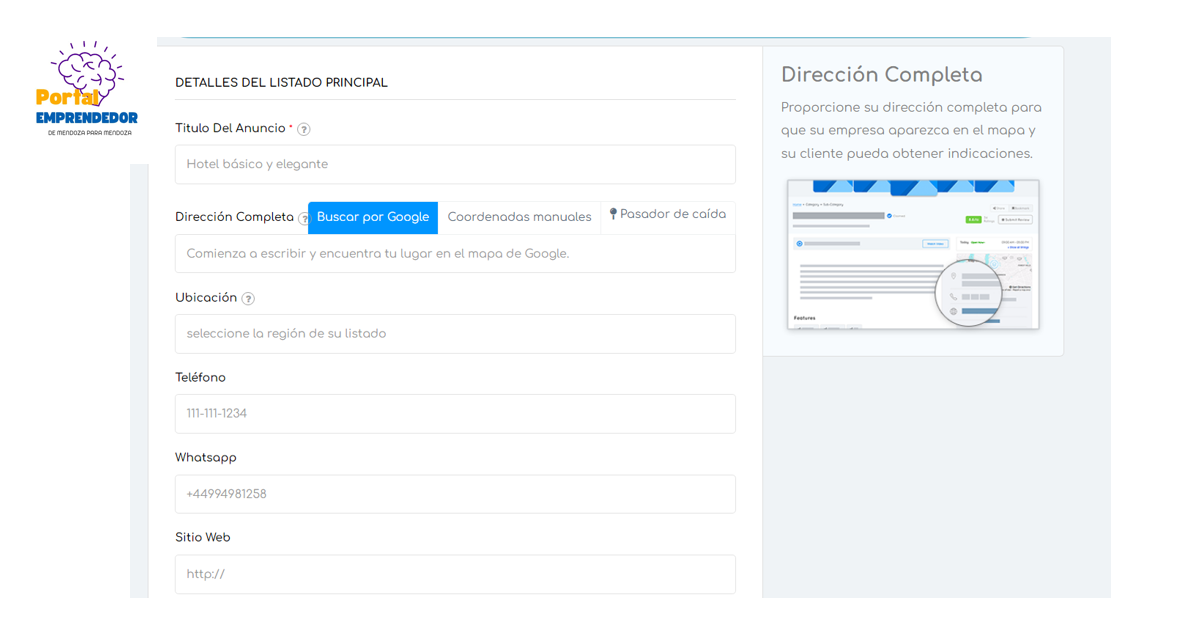The width and height of the screenshot is (1200, 630).
Task: Open help icon beside Titulo Del Anuncio
Action: pyautogui.click(x=304, y=129)
